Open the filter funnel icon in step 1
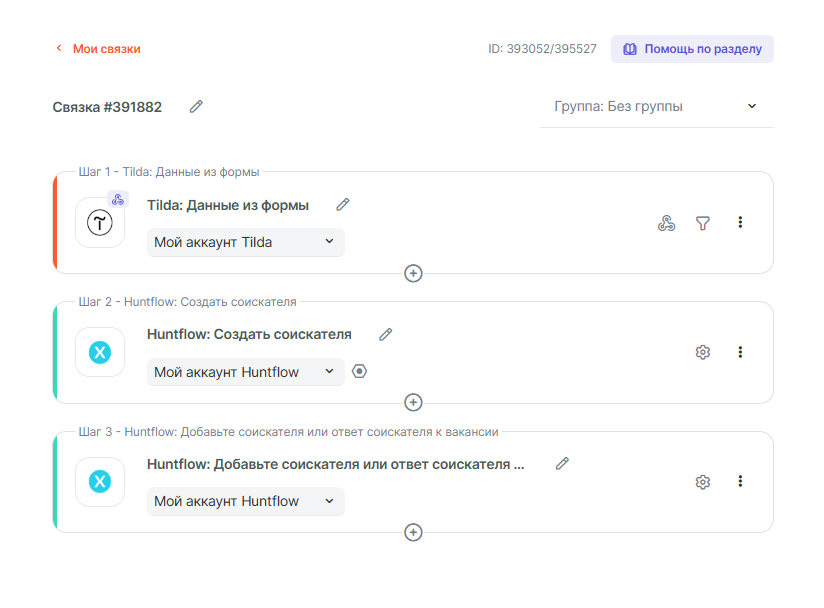Image resolution: width=824 pixels, height=608 pixels. coord(703,223)
